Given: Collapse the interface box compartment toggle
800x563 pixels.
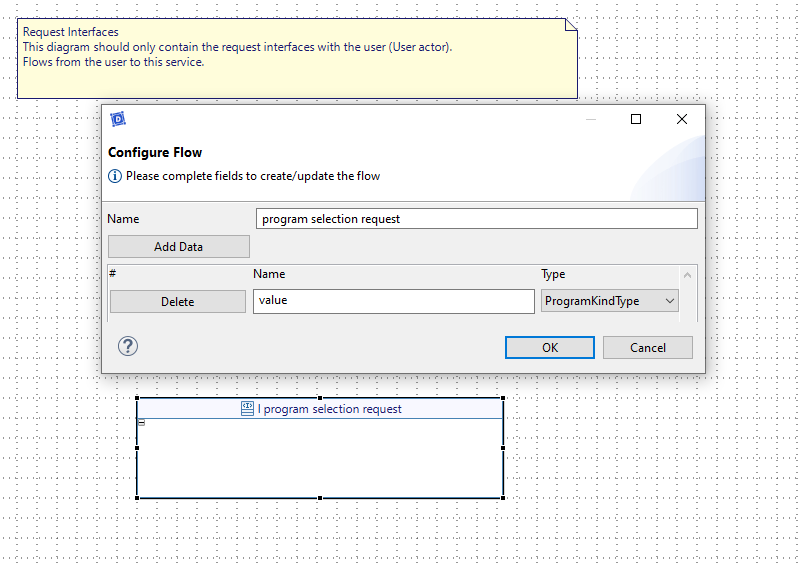Looking at the screenshot, I should [x=142, y=423].
